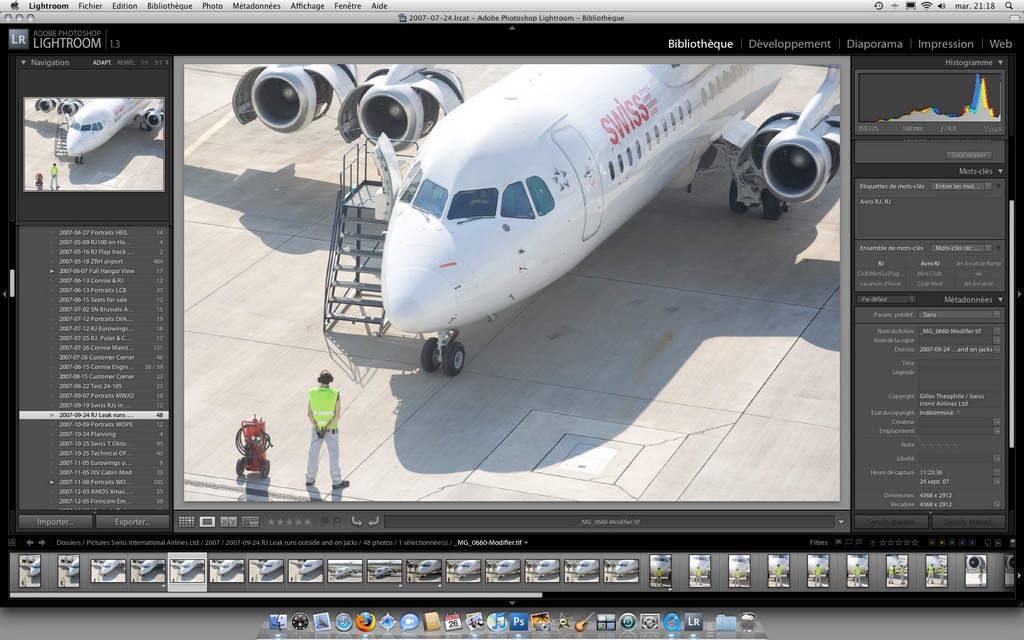Open toolbar options dropdown arrow
The image size is (1024, 640).
pos(841,522)
